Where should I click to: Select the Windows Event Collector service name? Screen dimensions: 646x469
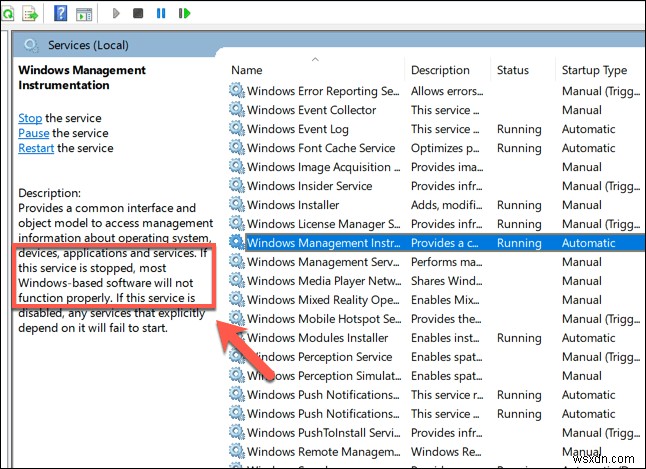[311, 110]
